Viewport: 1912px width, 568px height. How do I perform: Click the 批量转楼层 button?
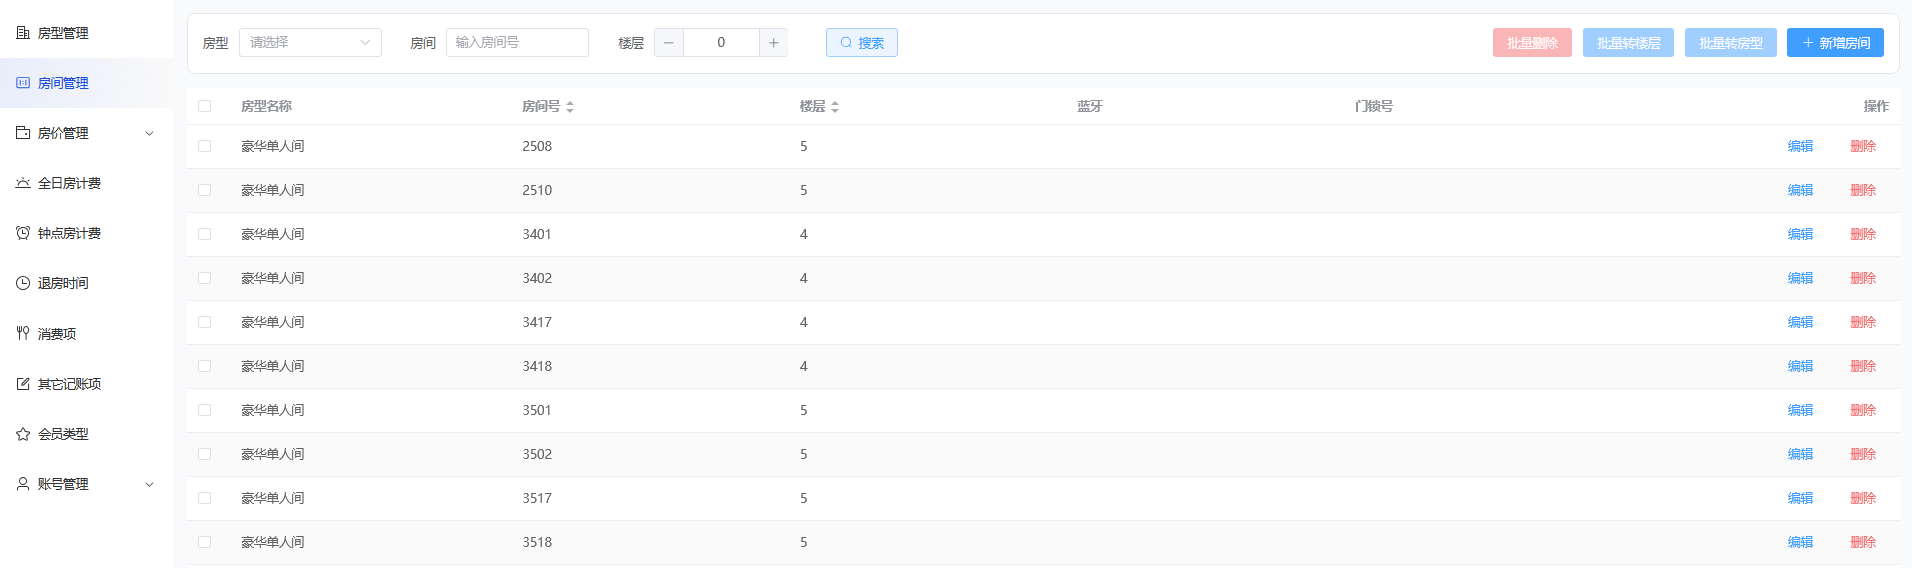1628,43
